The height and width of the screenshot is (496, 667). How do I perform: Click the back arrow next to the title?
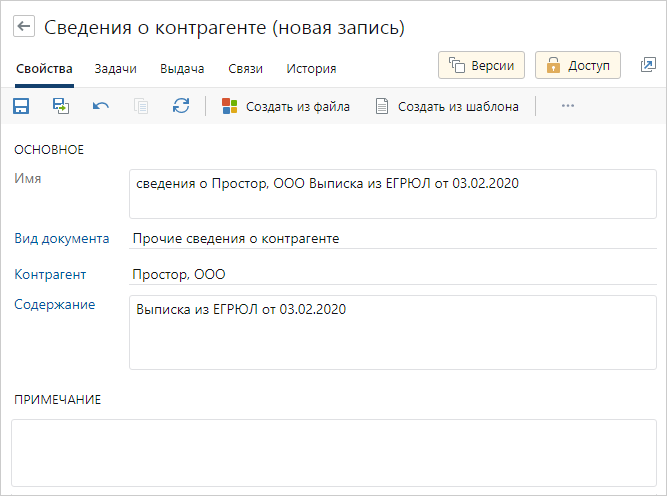pyautogui.click(x=24, y=28)
